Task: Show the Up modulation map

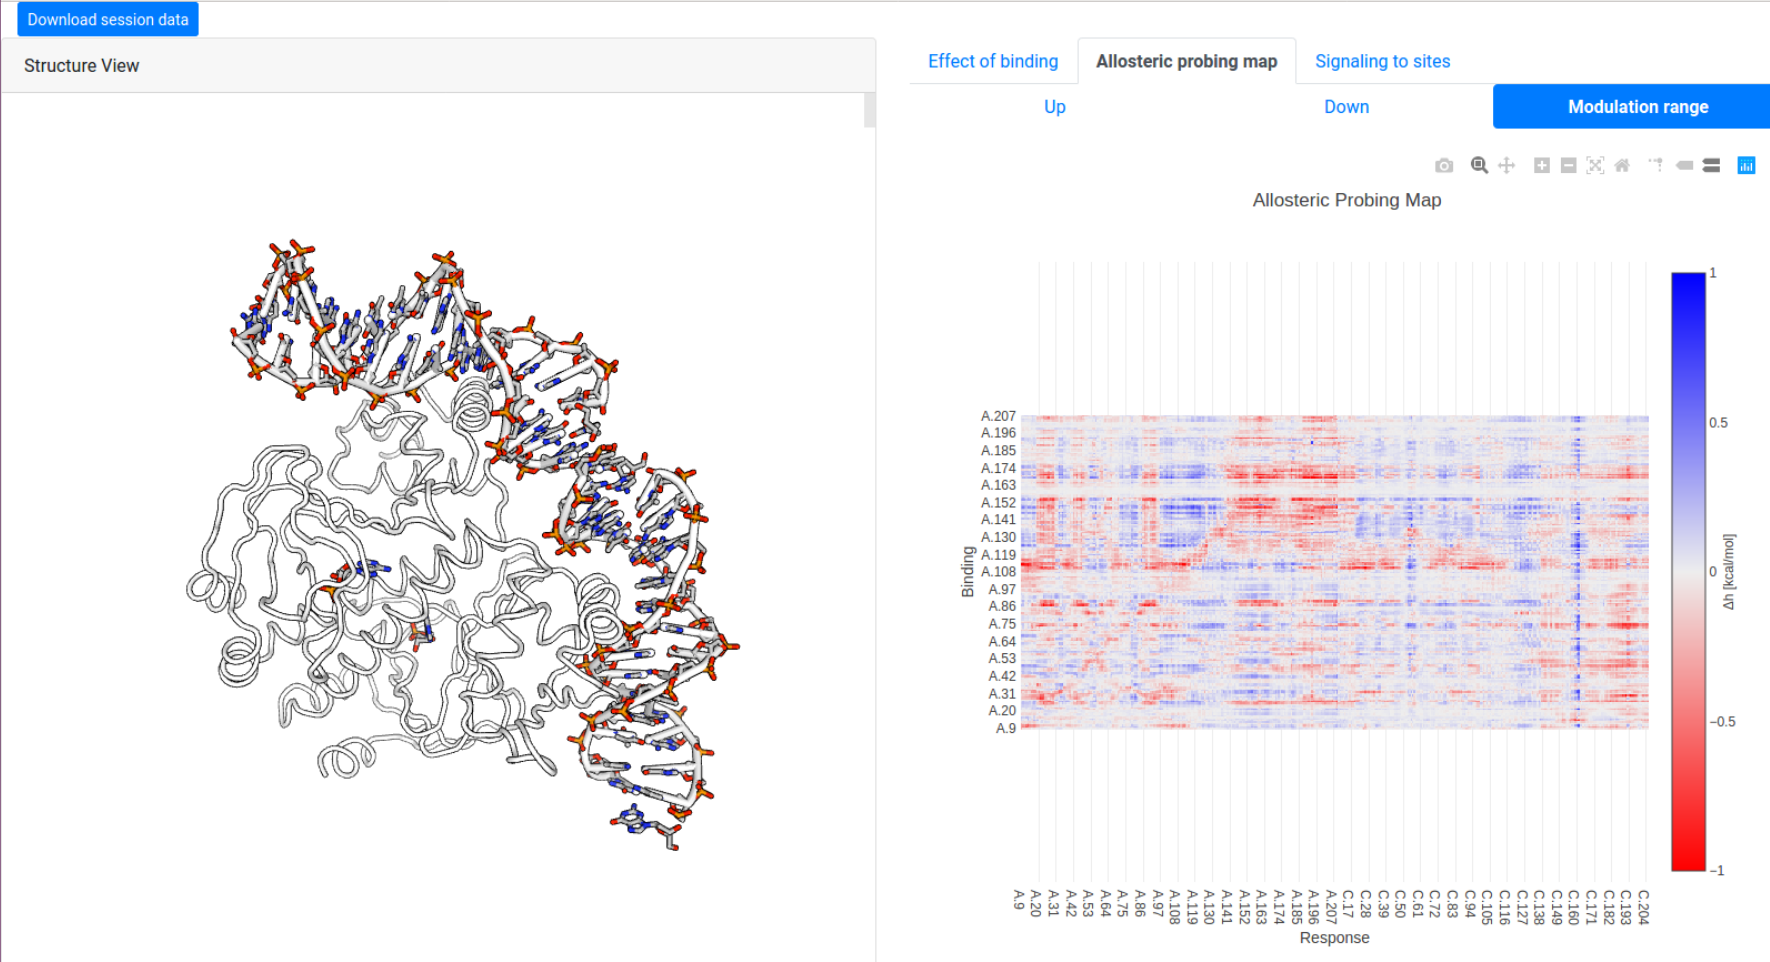Action: point(1054,107)
